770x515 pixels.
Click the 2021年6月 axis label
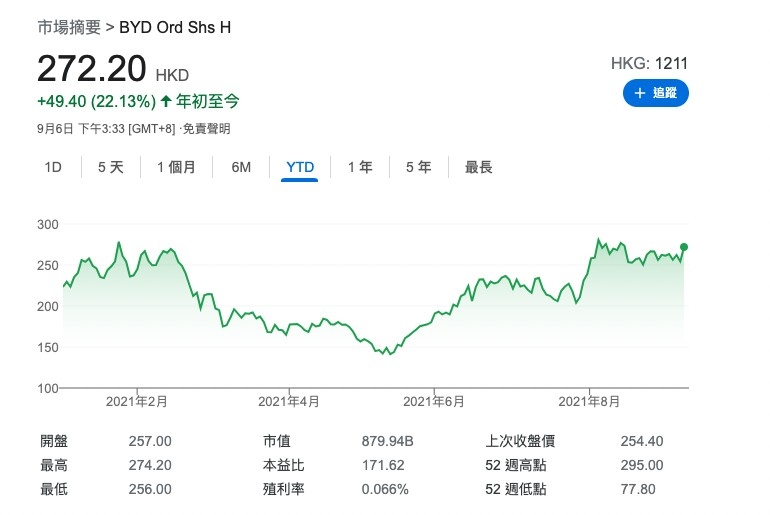point(434,402)
